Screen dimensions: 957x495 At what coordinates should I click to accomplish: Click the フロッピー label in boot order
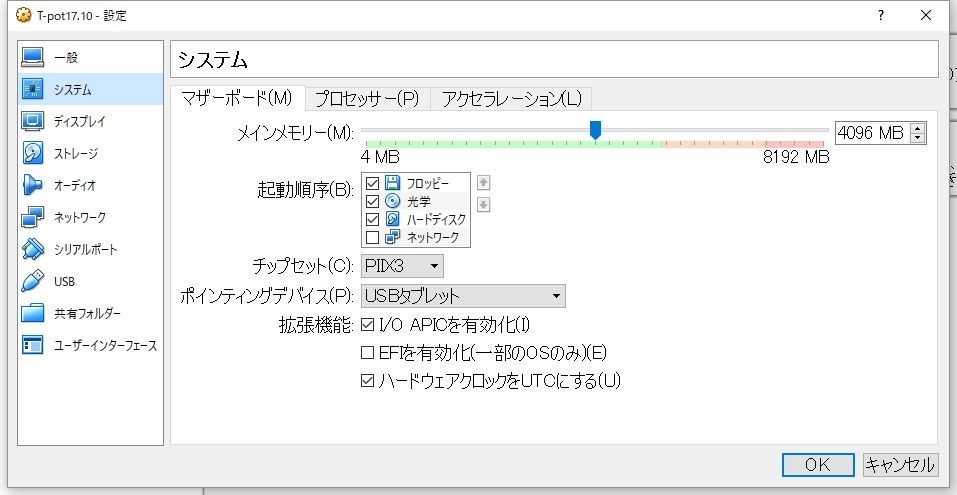(427, 183)
